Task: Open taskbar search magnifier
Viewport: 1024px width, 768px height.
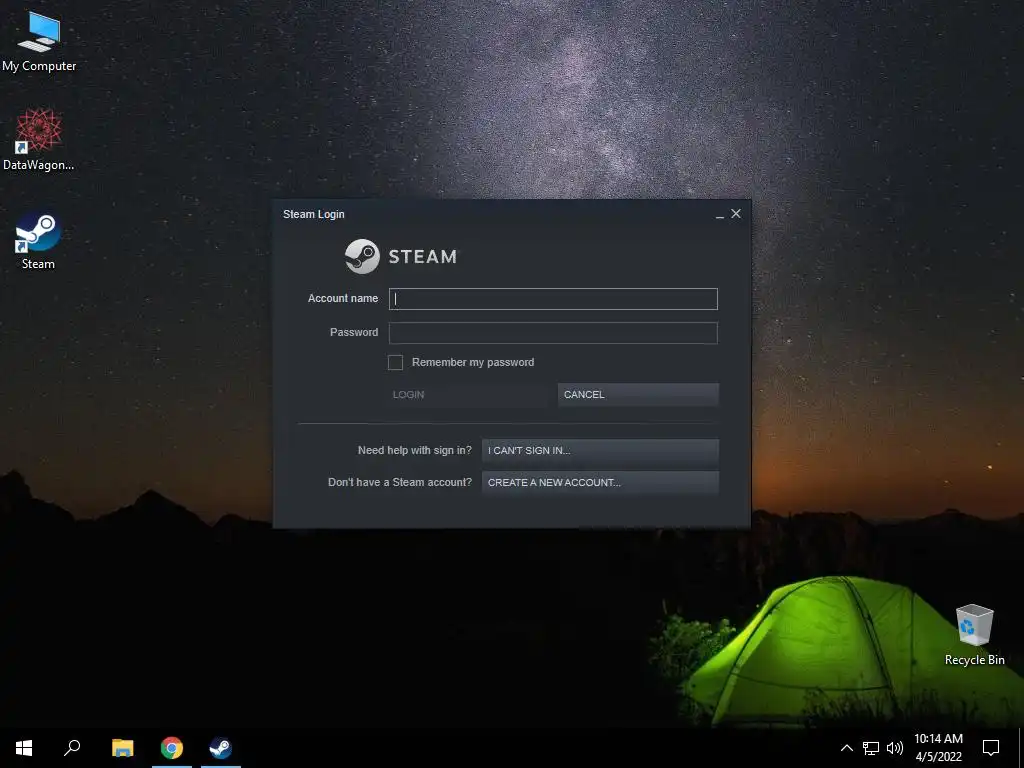Action: [x=72, y=748]
